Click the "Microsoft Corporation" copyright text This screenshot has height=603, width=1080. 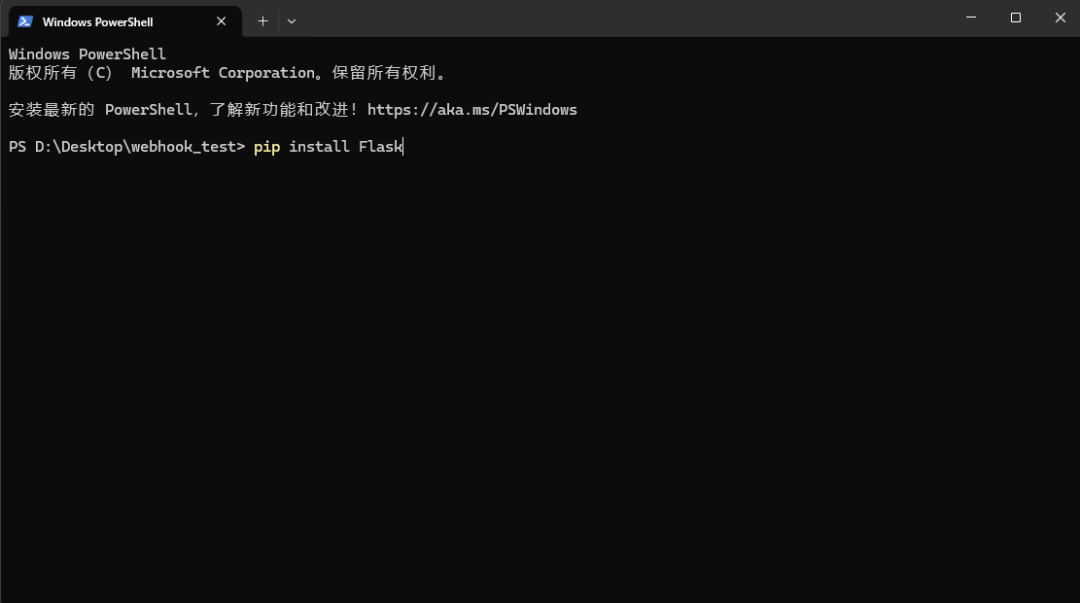pyautogui.click(x=223, y=73)
